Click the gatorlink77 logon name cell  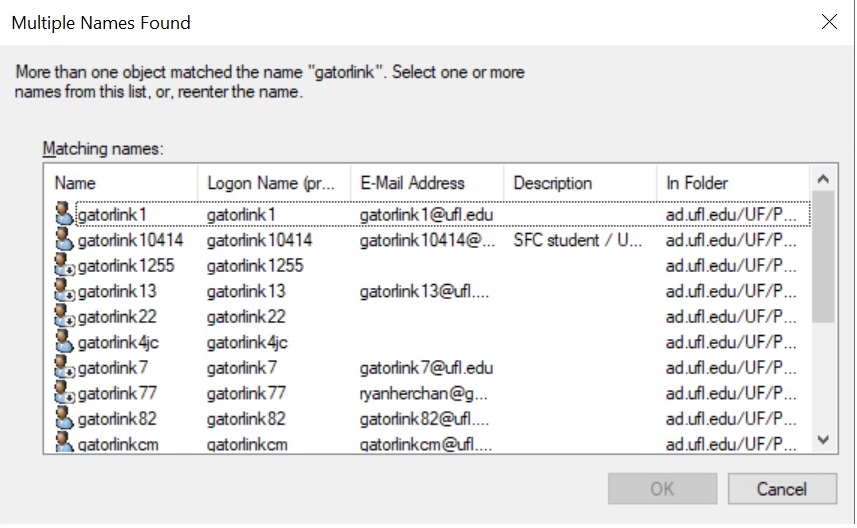point(246,394)
